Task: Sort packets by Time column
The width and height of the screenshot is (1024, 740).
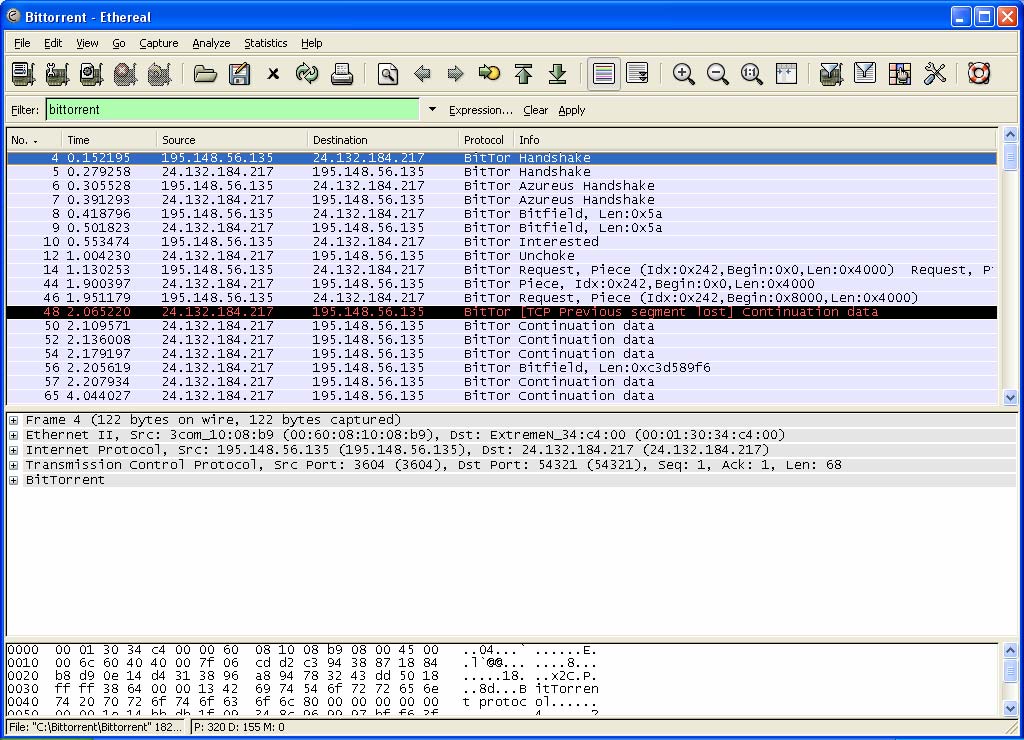Action: [x=109, y=140]
